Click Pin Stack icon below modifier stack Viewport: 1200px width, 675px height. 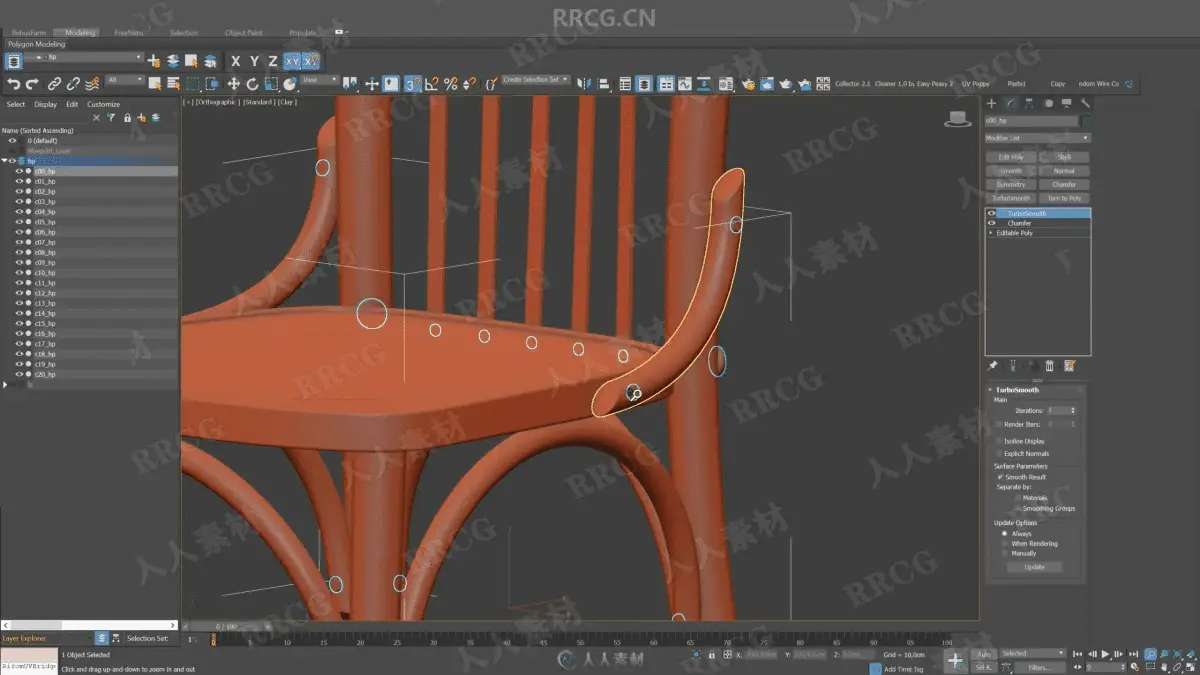tap(992, 366)
